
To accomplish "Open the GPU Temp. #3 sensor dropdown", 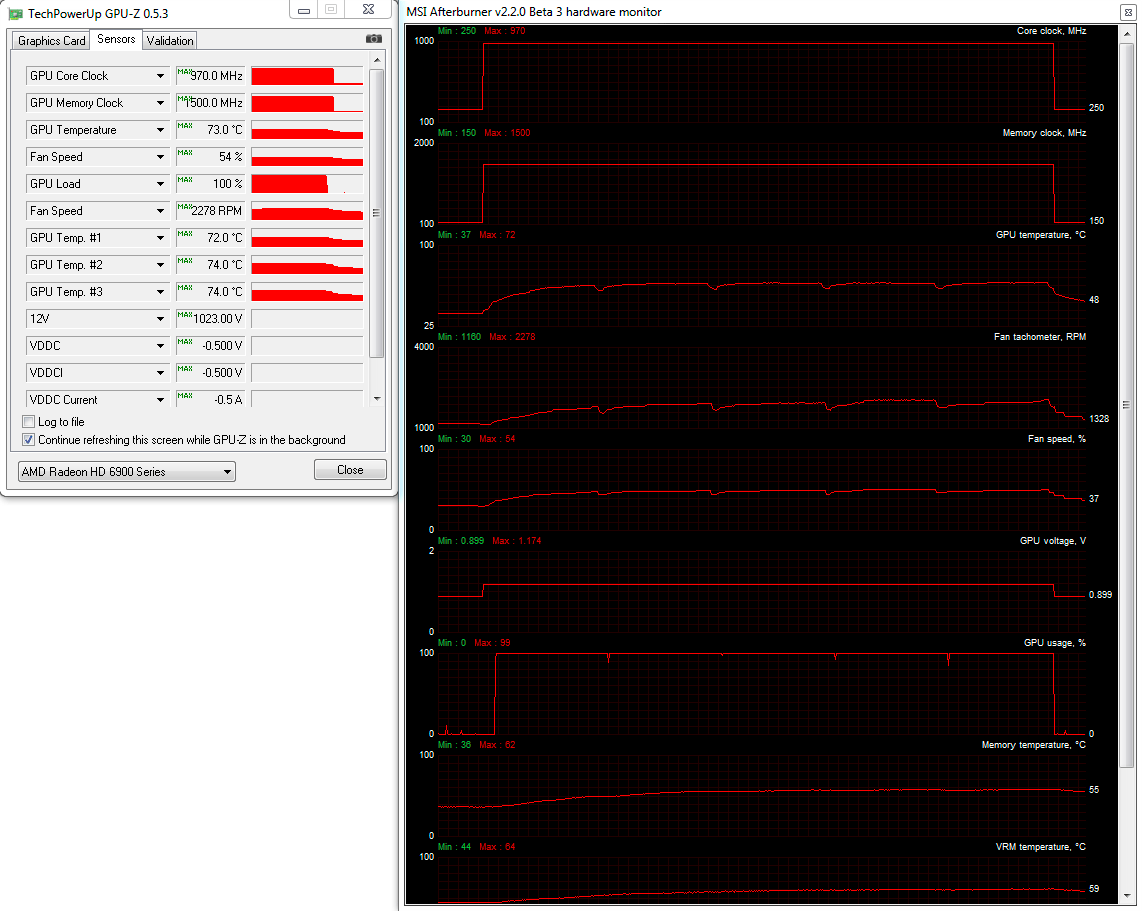I will coord(160,291).
